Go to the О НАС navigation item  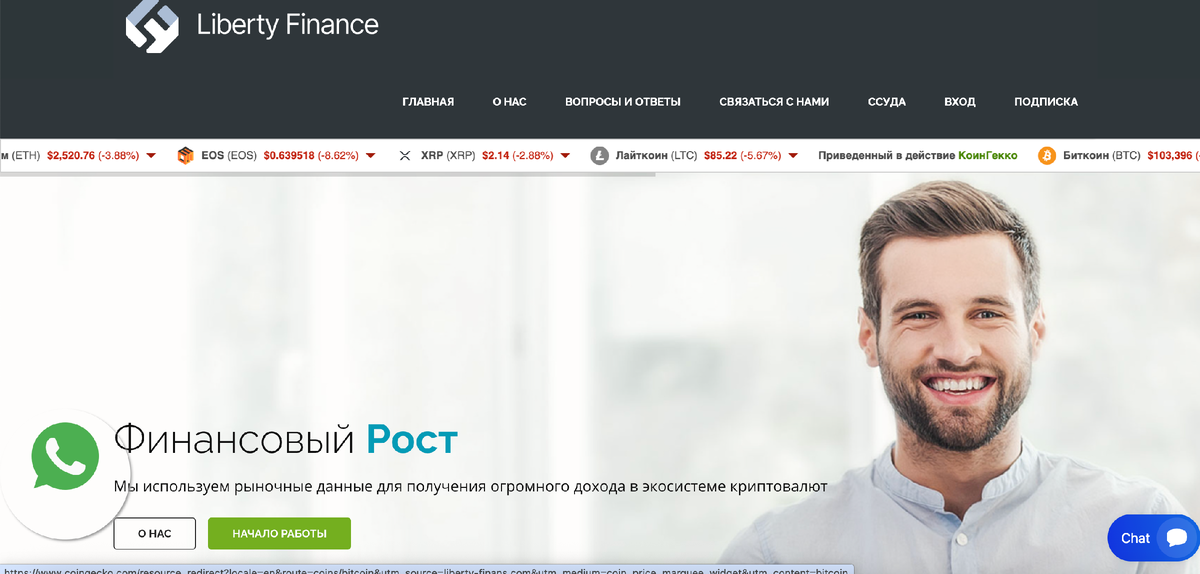510,102
